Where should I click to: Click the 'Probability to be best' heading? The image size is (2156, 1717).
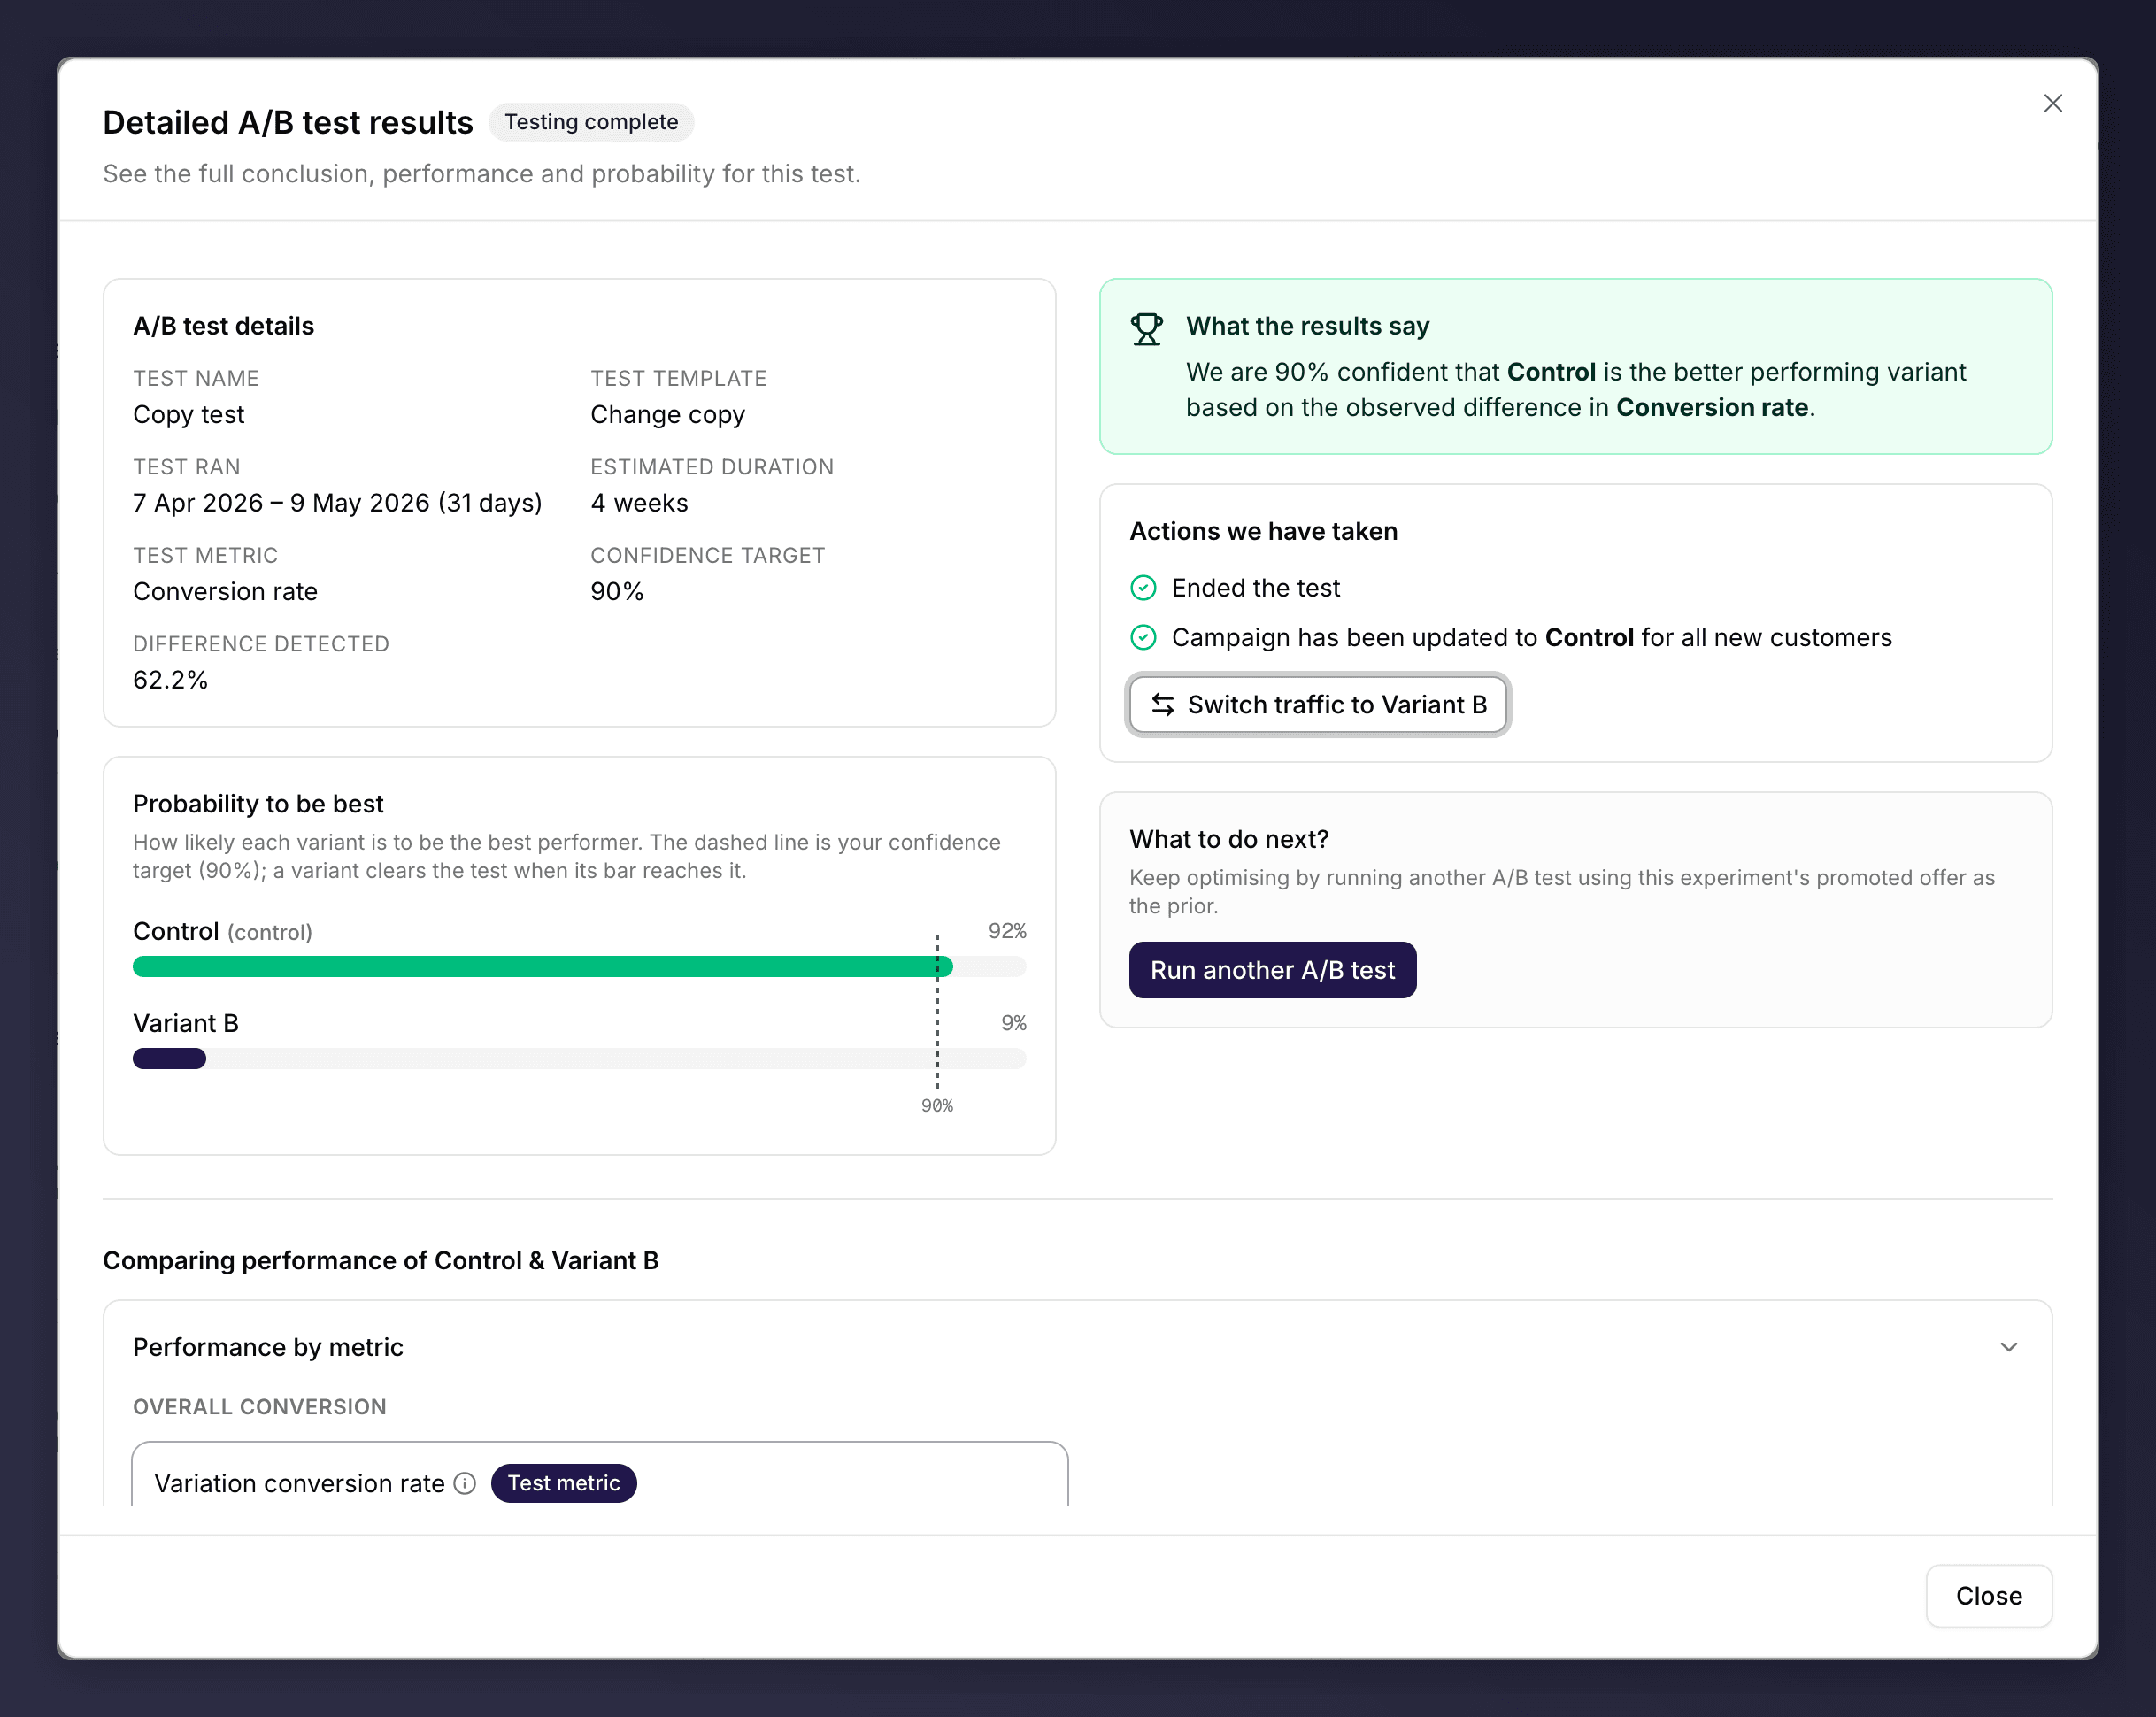tap(258, 804)
